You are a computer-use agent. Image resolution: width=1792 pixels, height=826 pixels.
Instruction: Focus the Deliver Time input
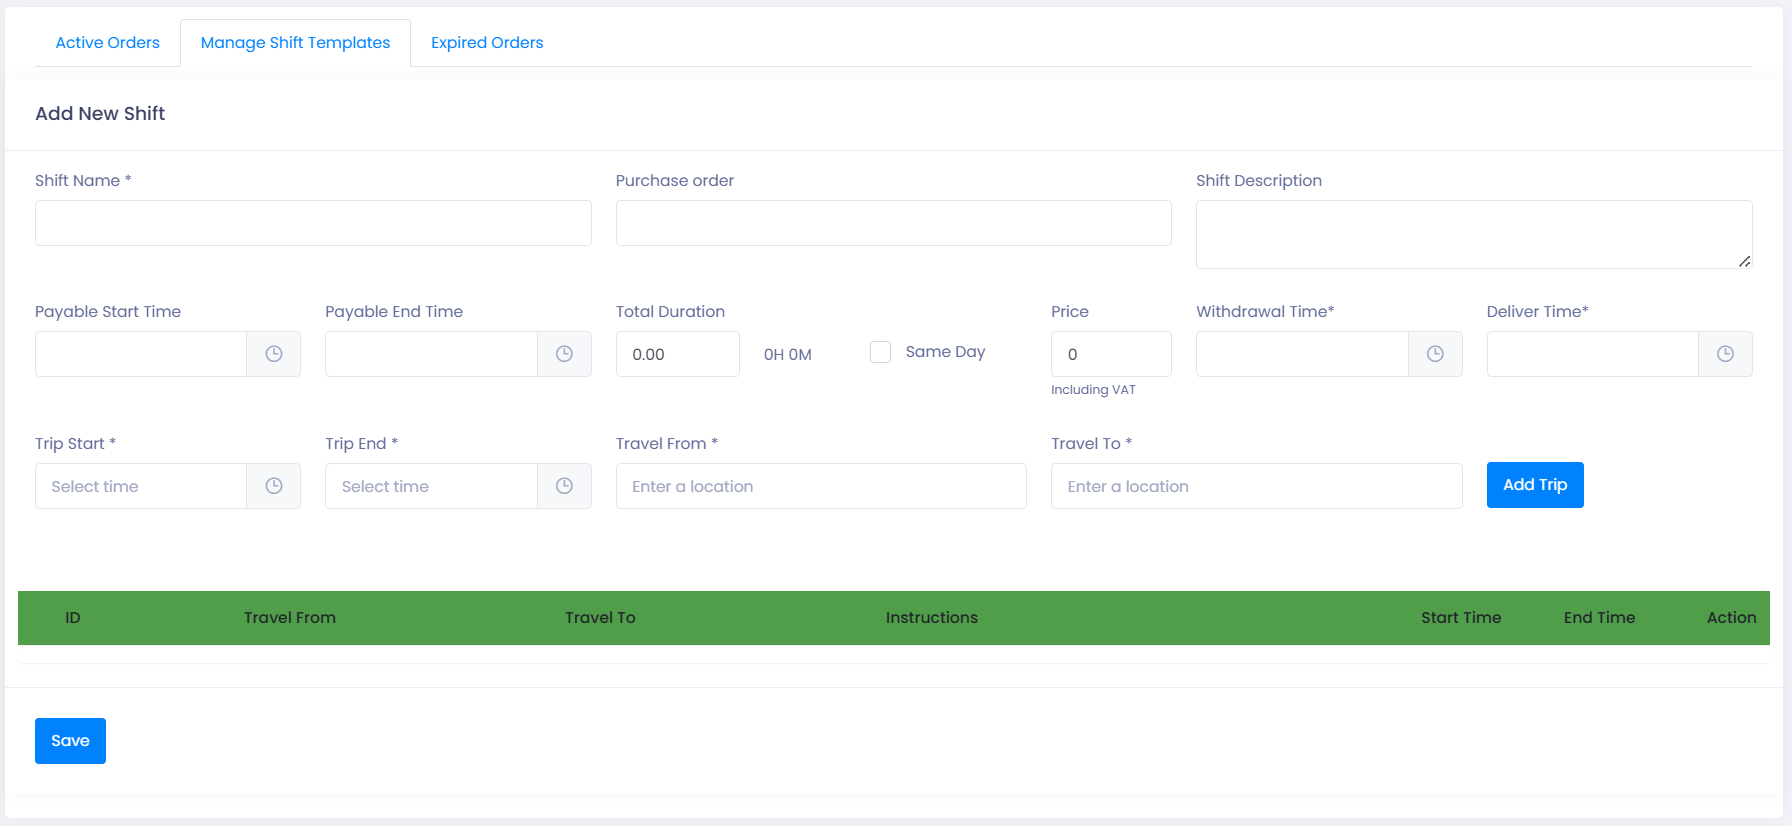coord(1592,354)
